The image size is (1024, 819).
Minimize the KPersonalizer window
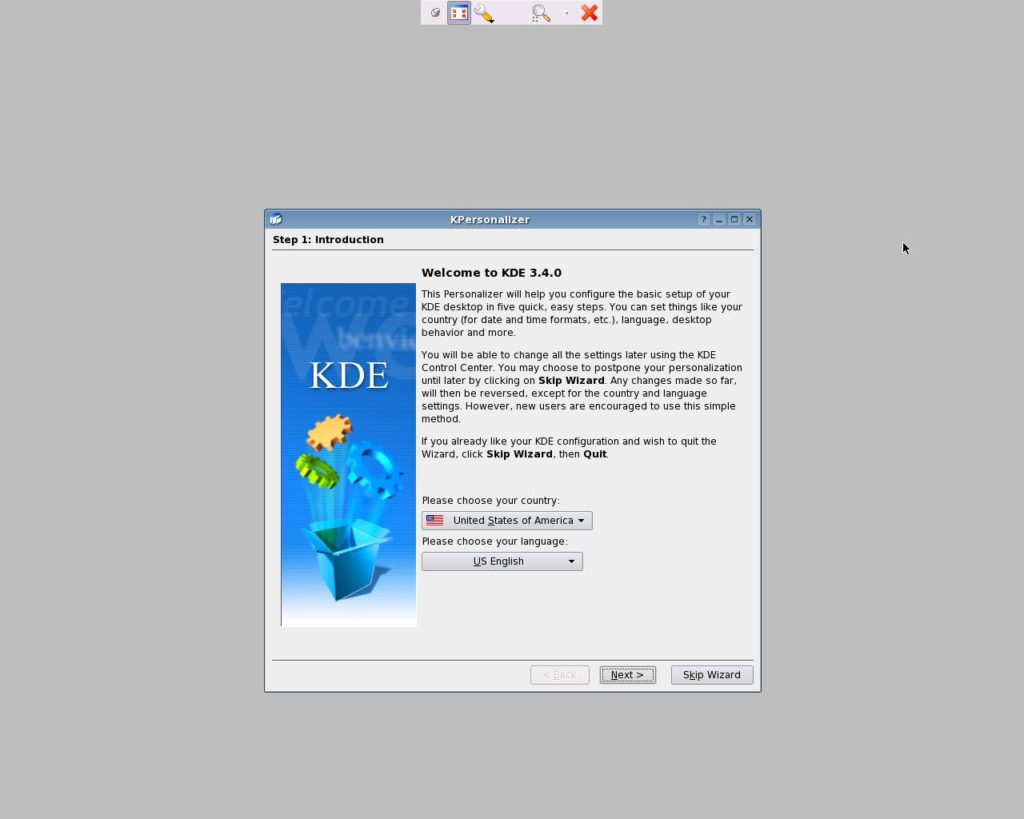(x=719, y=219)
